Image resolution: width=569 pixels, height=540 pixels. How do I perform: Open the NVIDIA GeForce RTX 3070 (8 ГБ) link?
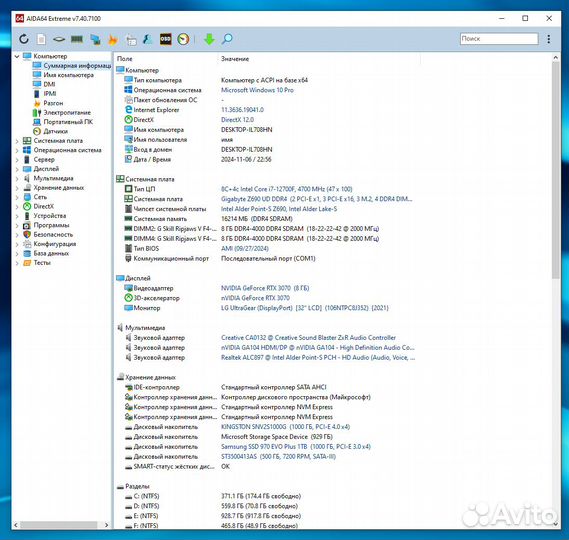265,288
